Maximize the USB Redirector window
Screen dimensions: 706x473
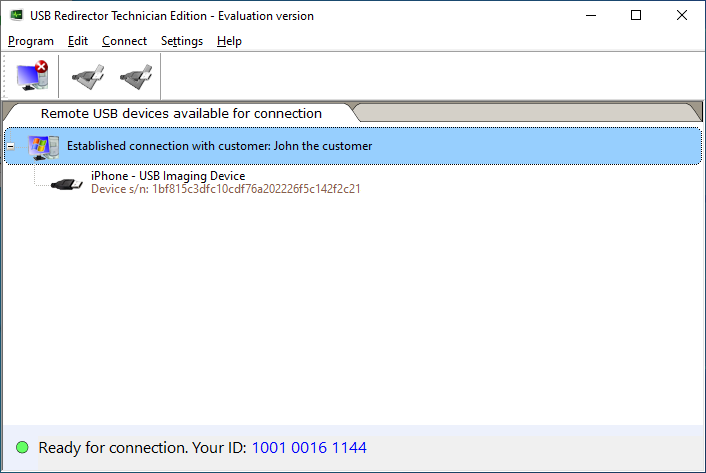(x=636, y=15)
